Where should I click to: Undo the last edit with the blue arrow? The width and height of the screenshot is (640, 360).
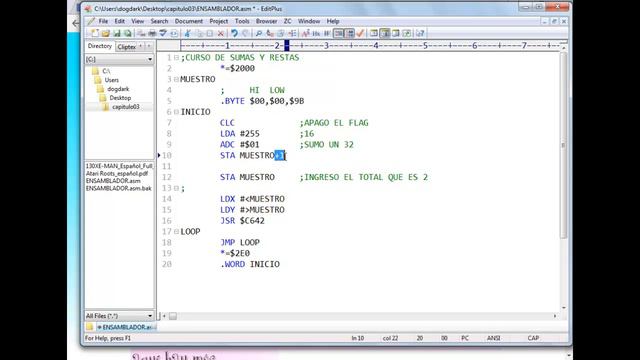(234, 33)
